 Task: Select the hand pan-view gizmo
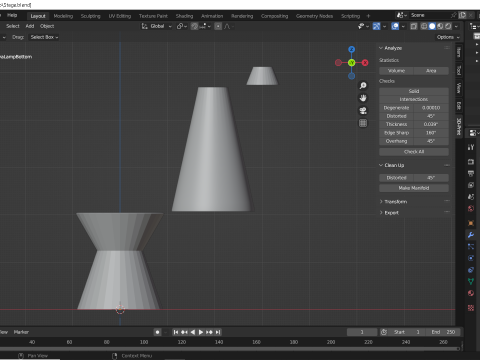point(363,98)
